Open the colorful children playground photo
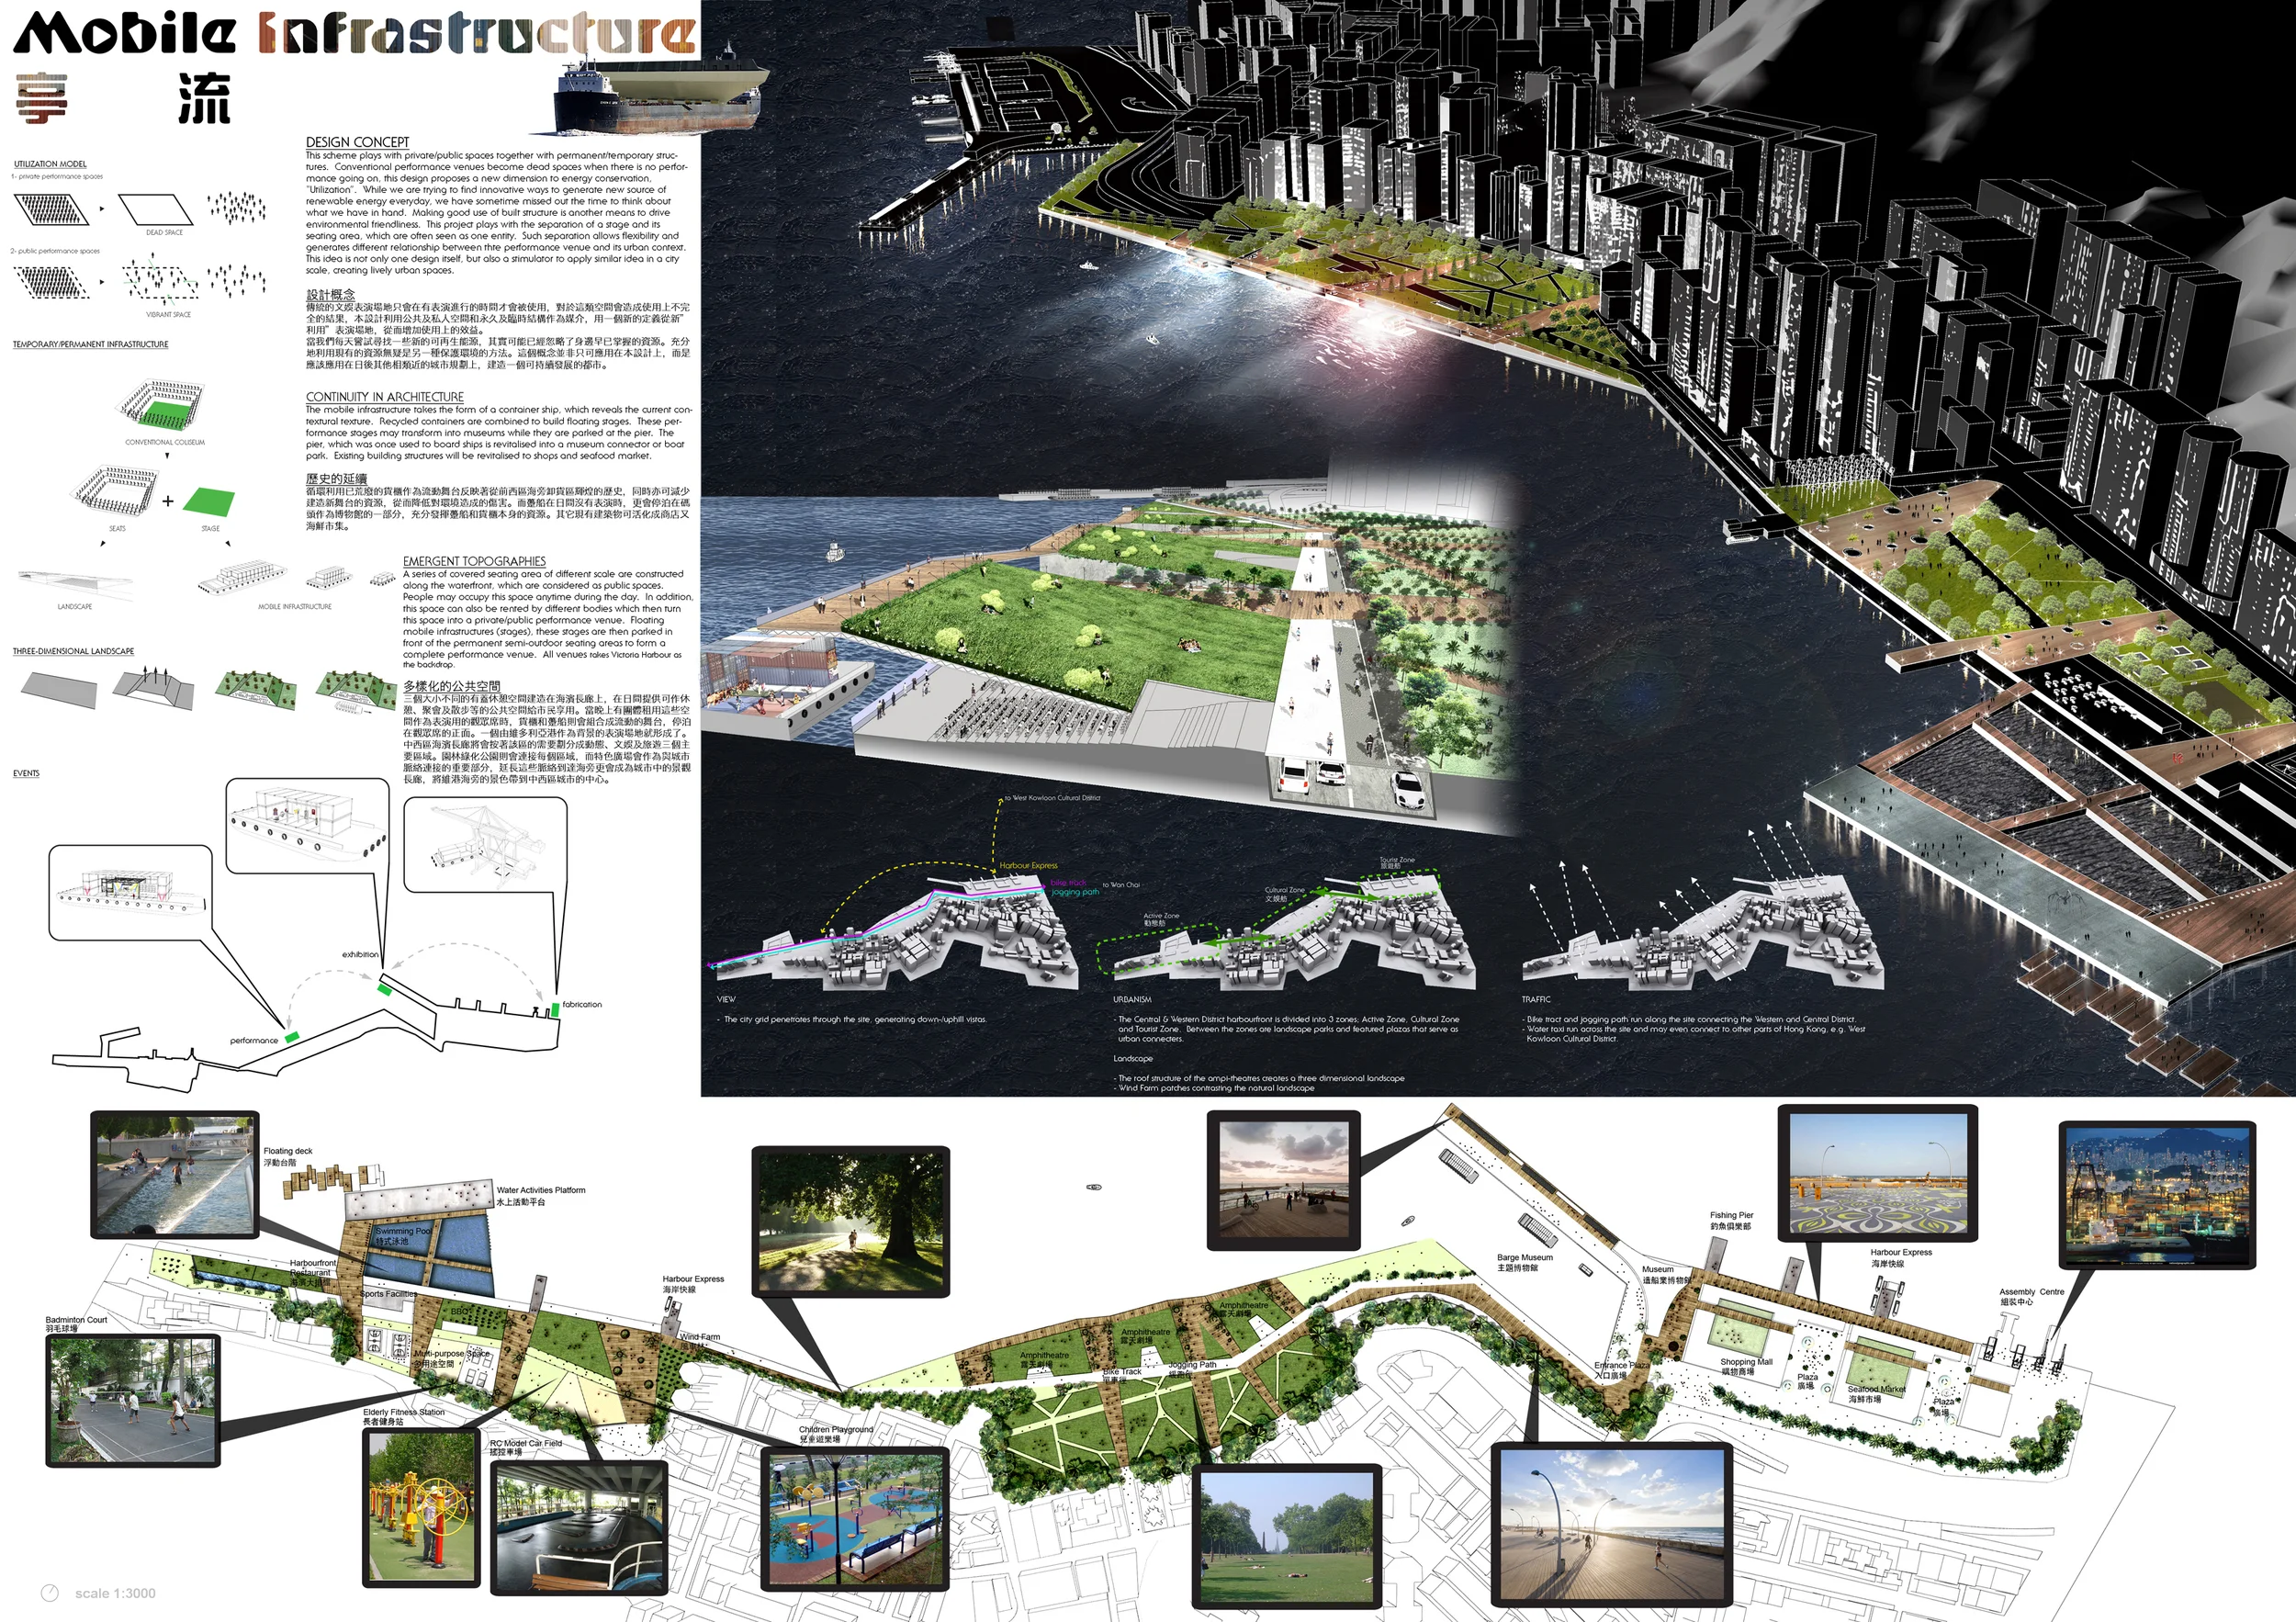Image resolution: width=2296 pixels, height=1622 pixels. pyautogui.click(x=855, y=1519)
